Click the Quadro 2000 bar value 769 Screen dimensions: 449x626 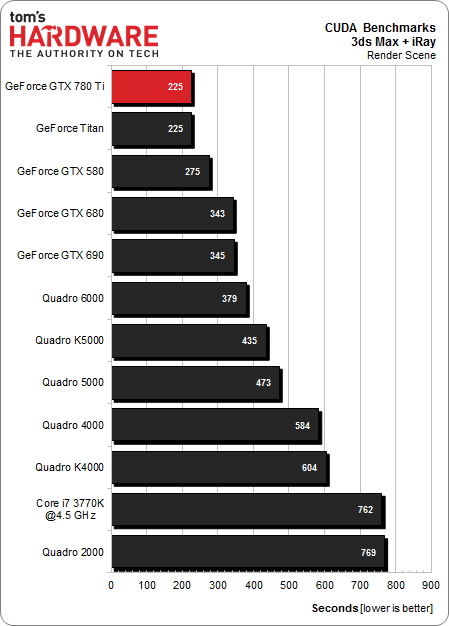(368, 553)
